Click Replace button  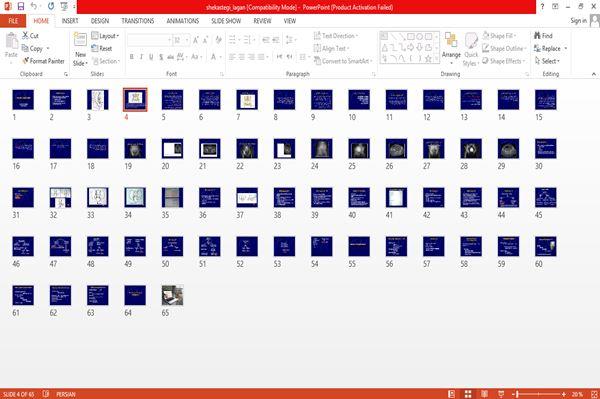point(551,48)
